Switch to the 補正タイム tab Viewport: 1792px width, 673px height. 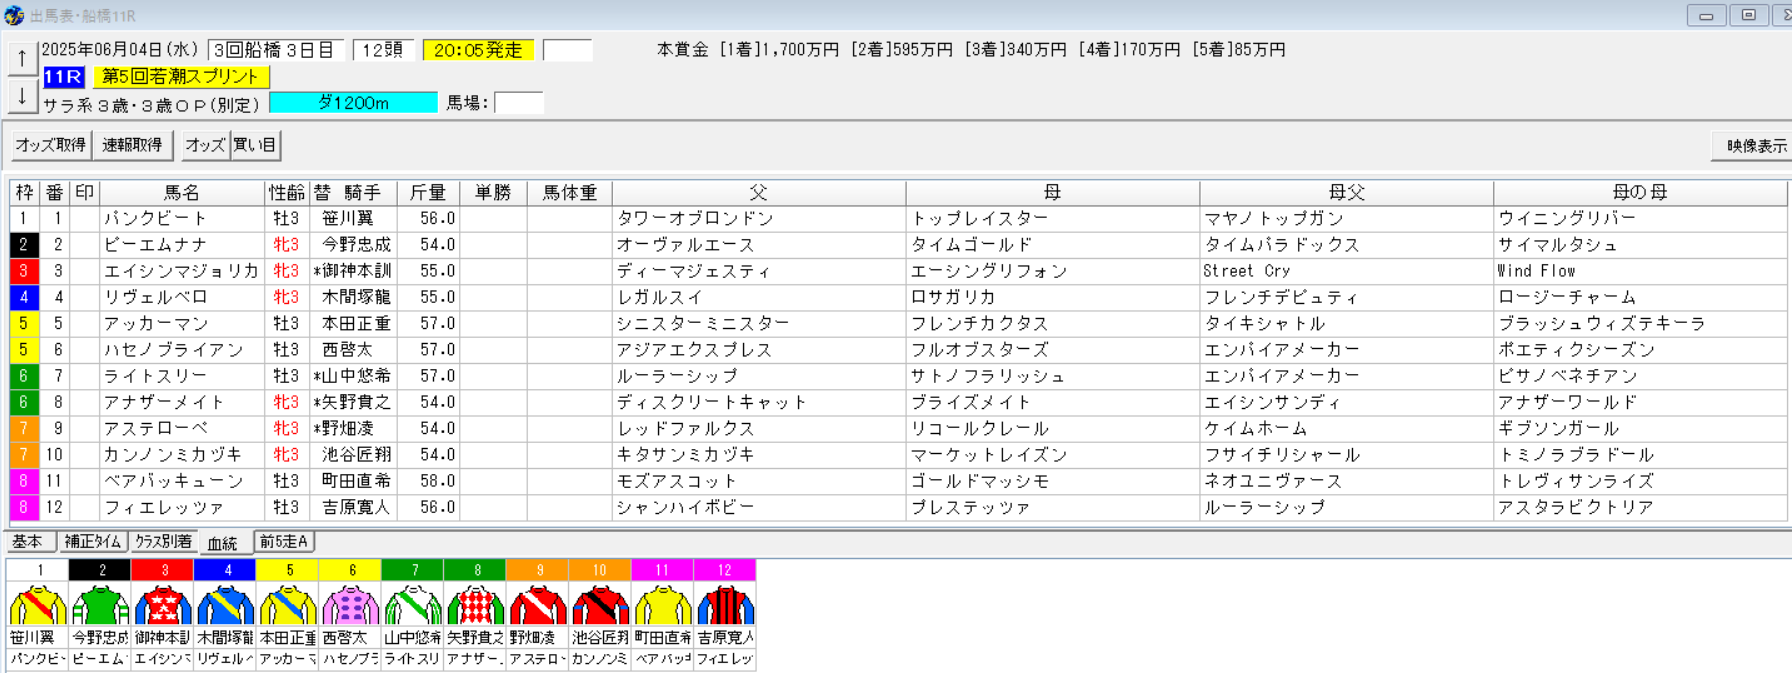click(92, 542)
